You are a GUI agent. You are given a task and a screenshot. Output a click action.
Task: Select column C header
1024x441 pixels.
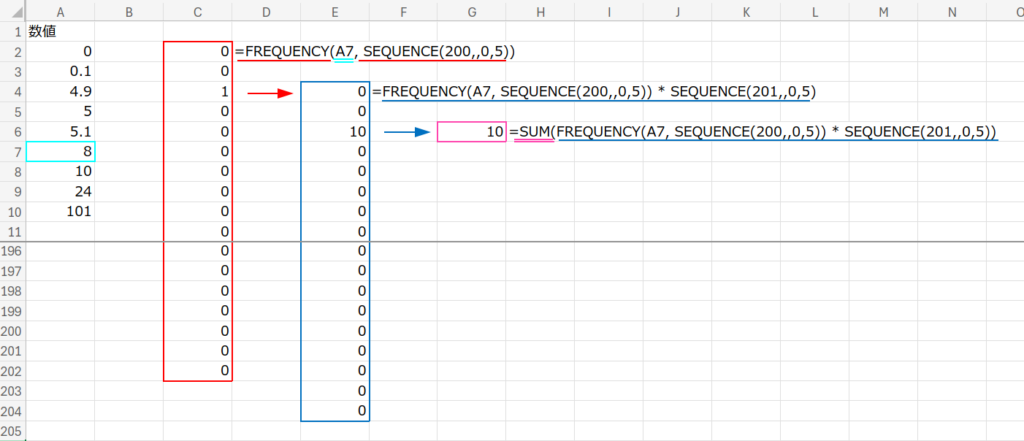click(198, 11)
